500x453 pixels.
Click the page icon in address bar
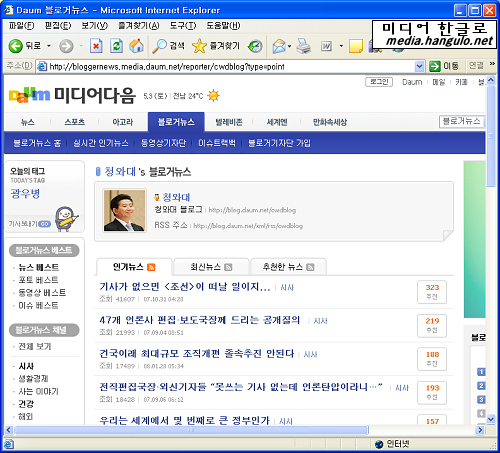pos(42,66)
